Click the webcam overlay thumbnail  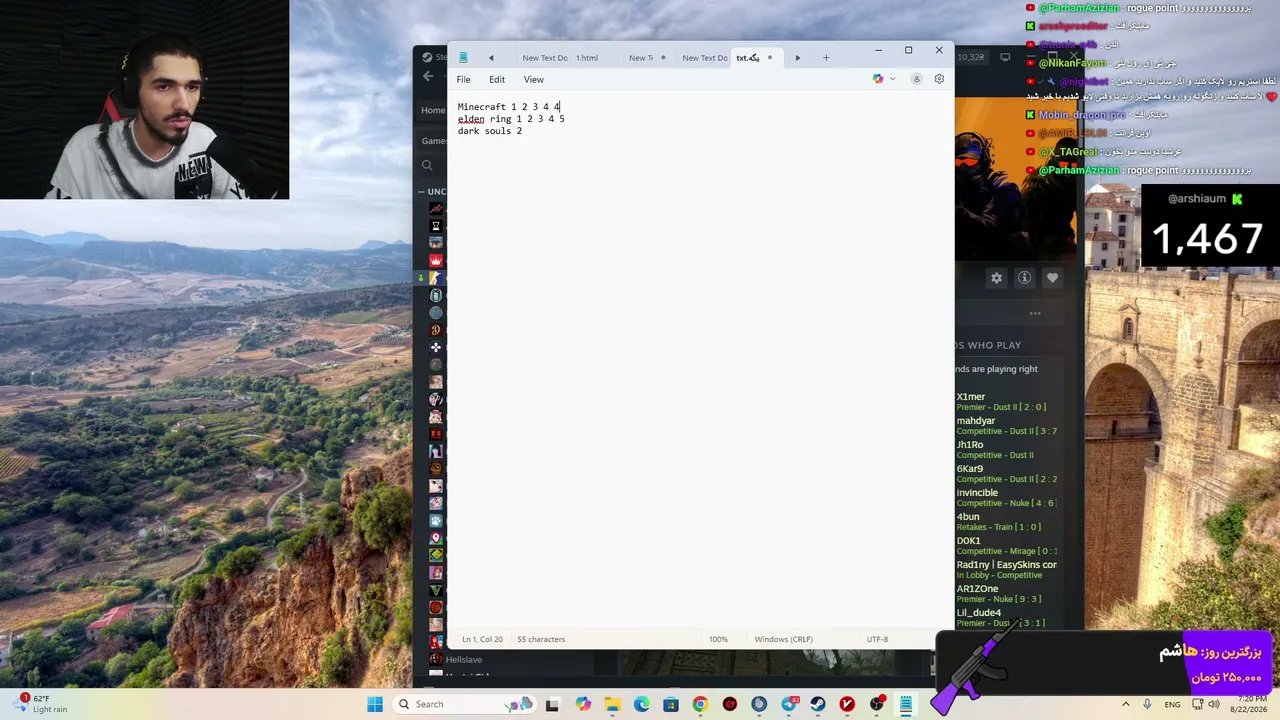[144, 100]
